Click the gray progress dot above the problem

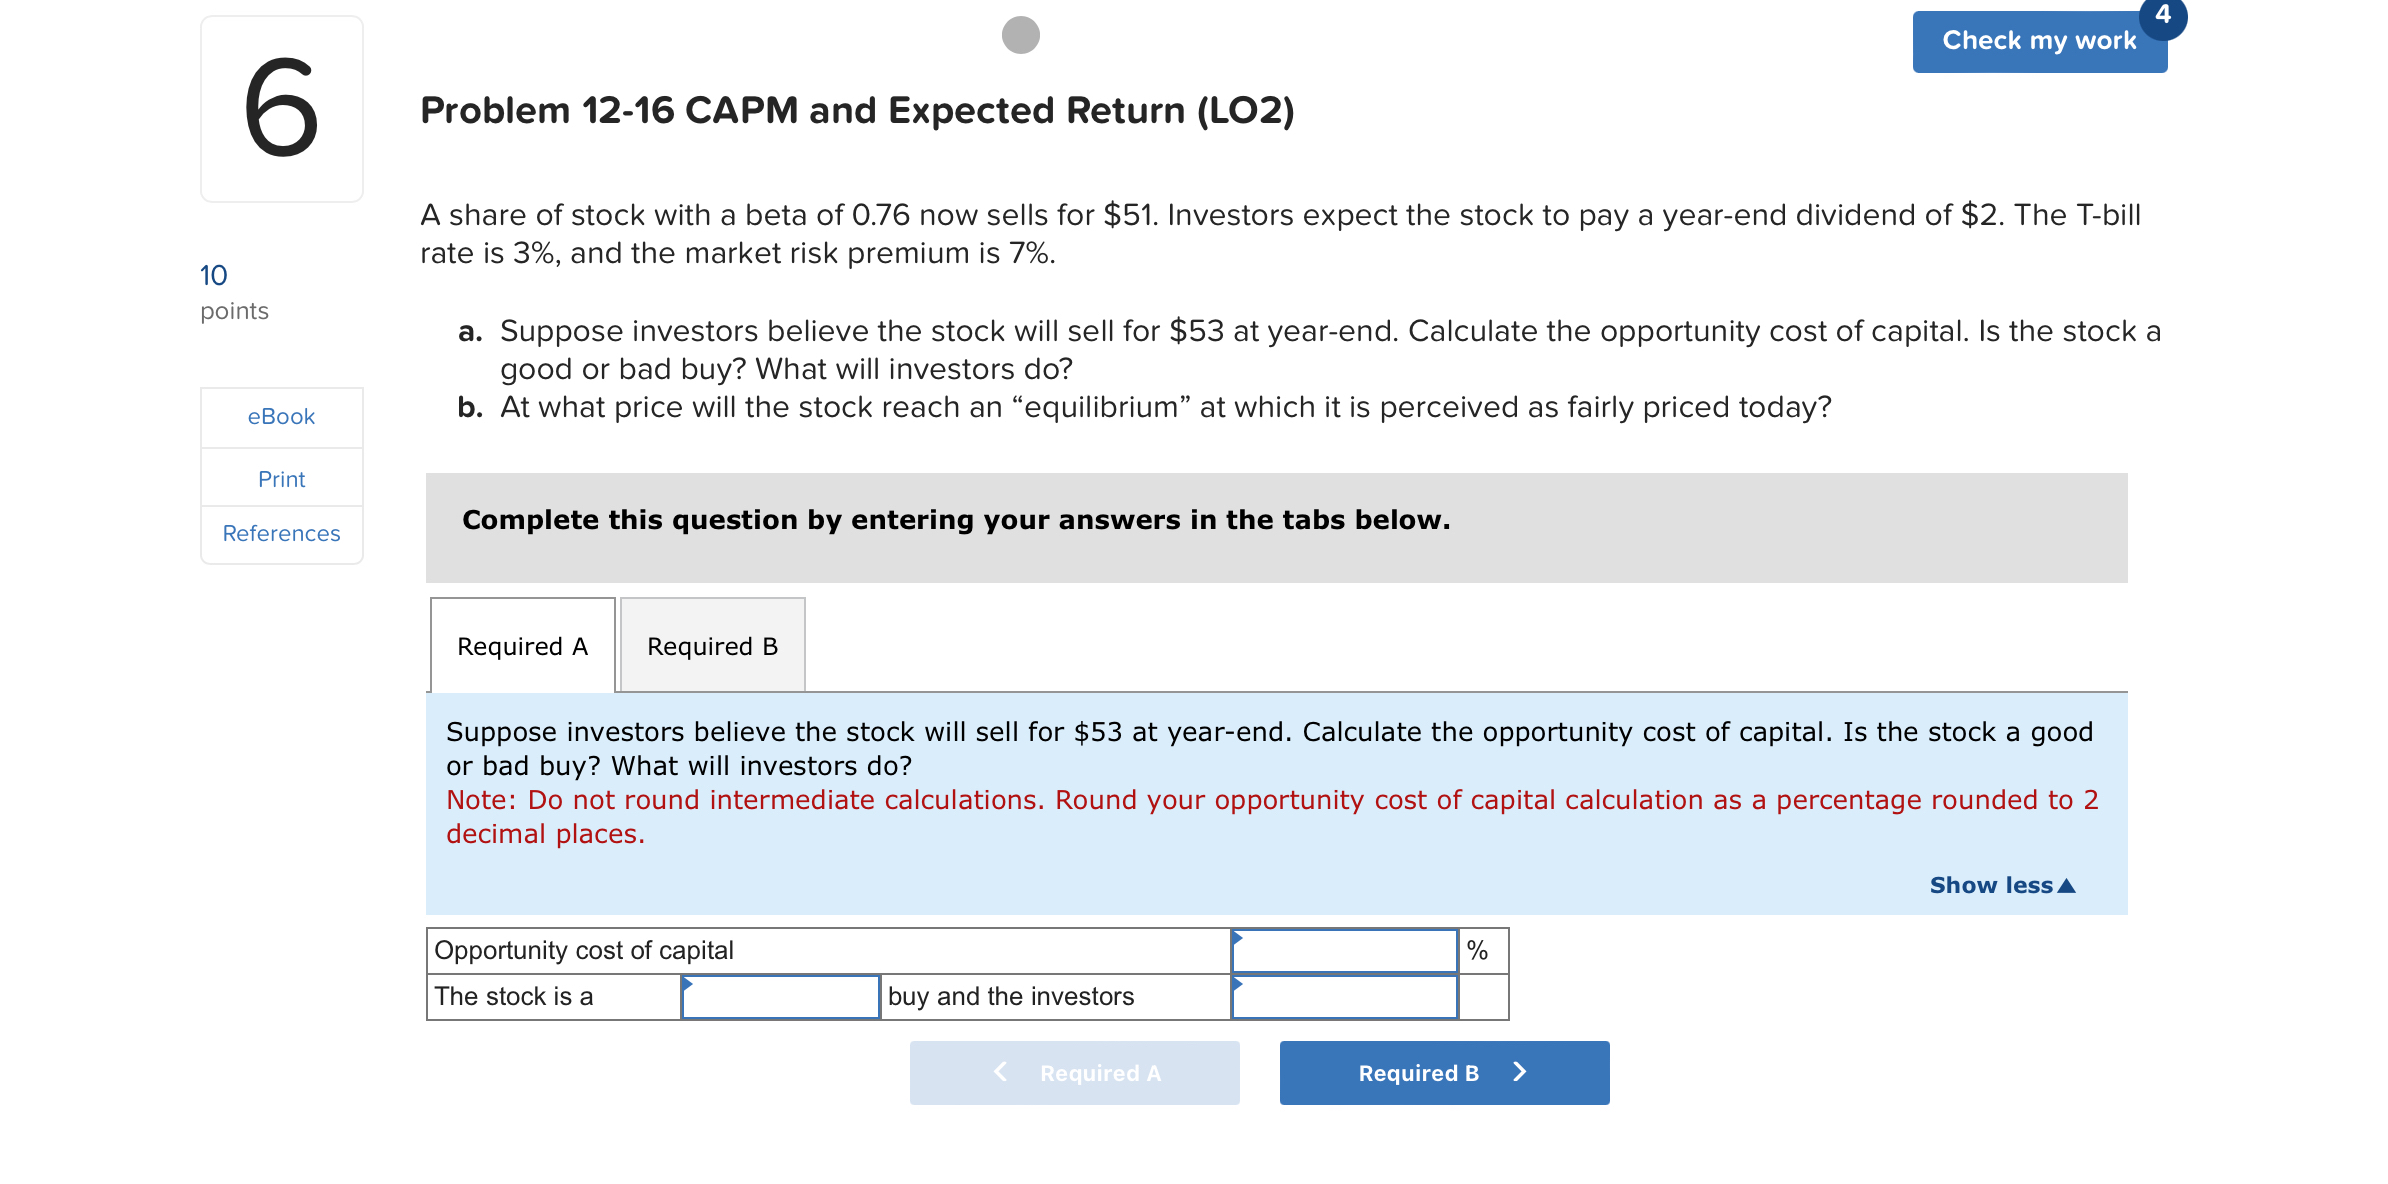point(1022,35)
